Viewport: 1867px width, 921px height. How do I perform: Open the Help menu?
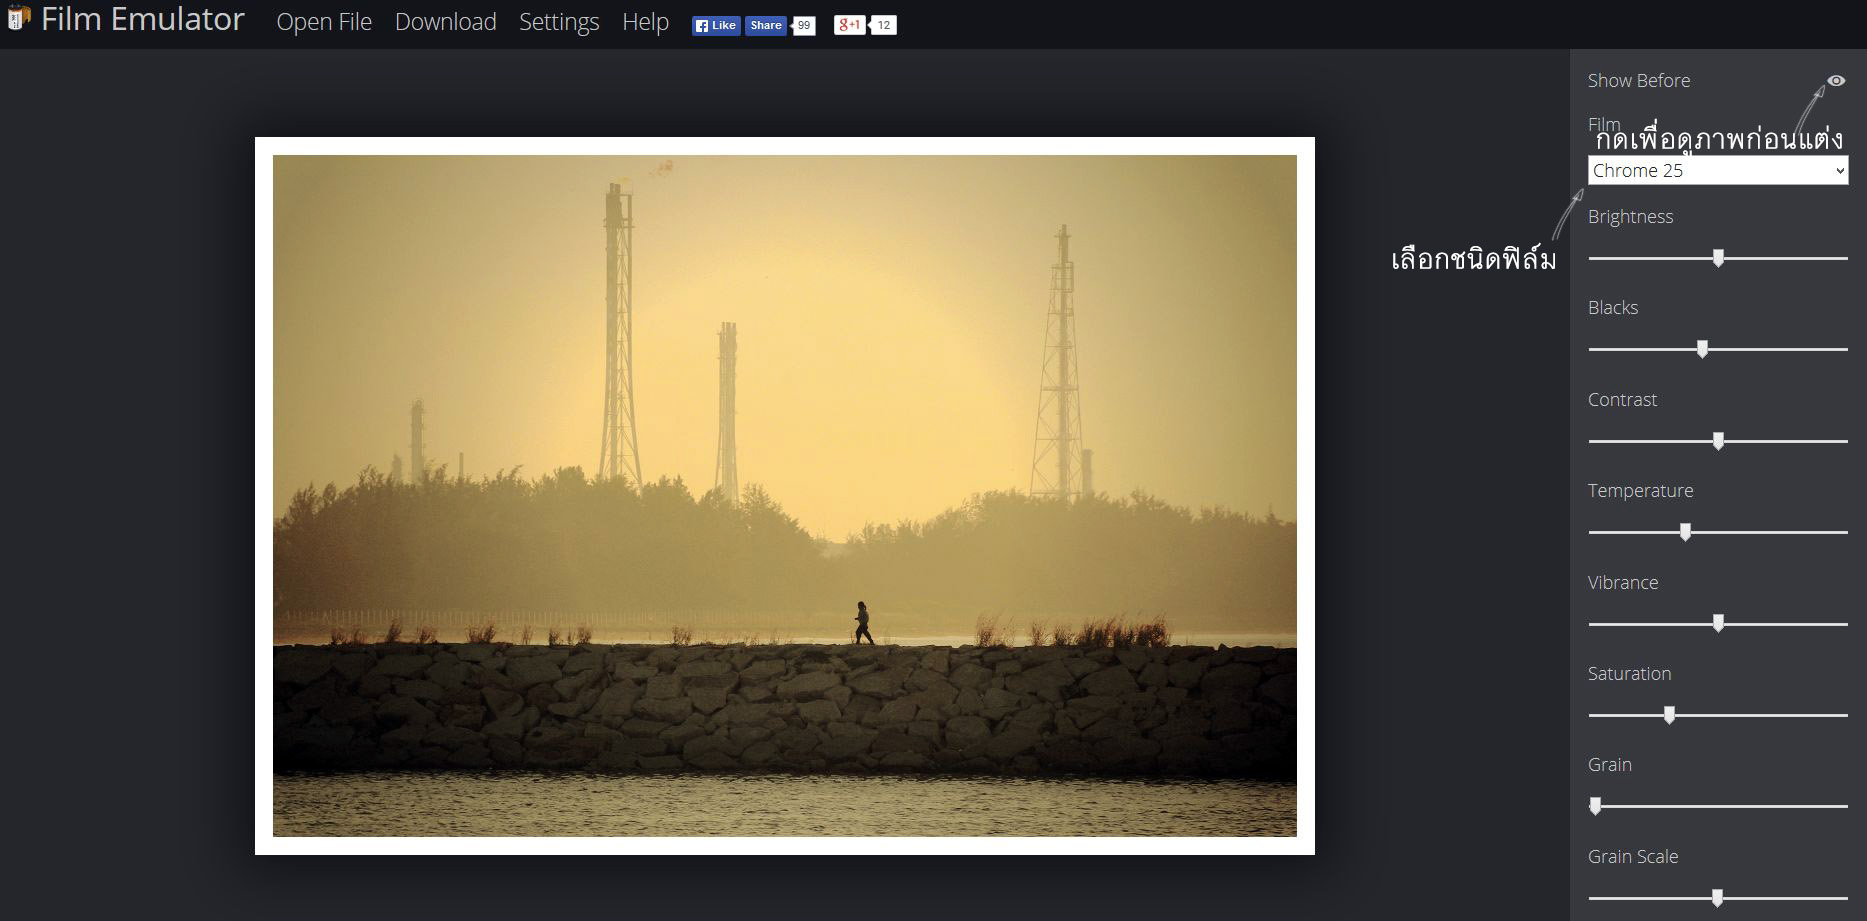tap(645, 22)
